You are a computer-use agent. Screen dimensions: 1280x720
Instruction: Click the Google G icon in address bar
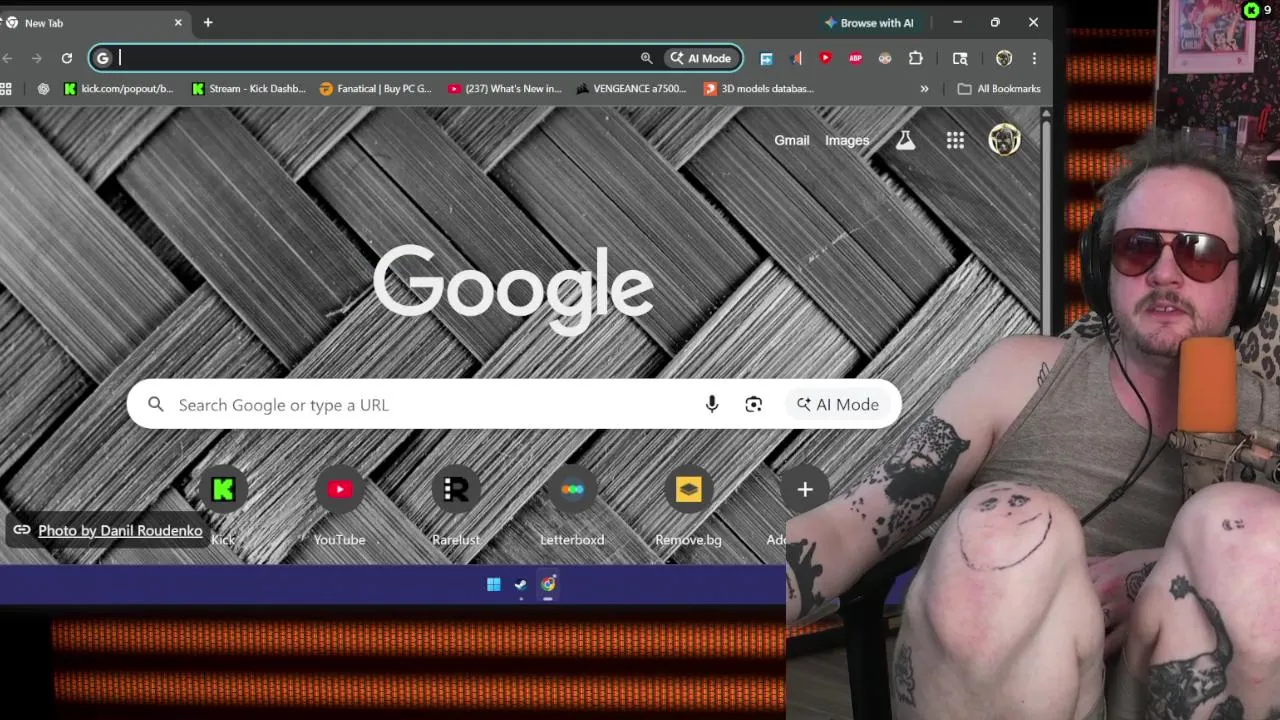(102, 58)
